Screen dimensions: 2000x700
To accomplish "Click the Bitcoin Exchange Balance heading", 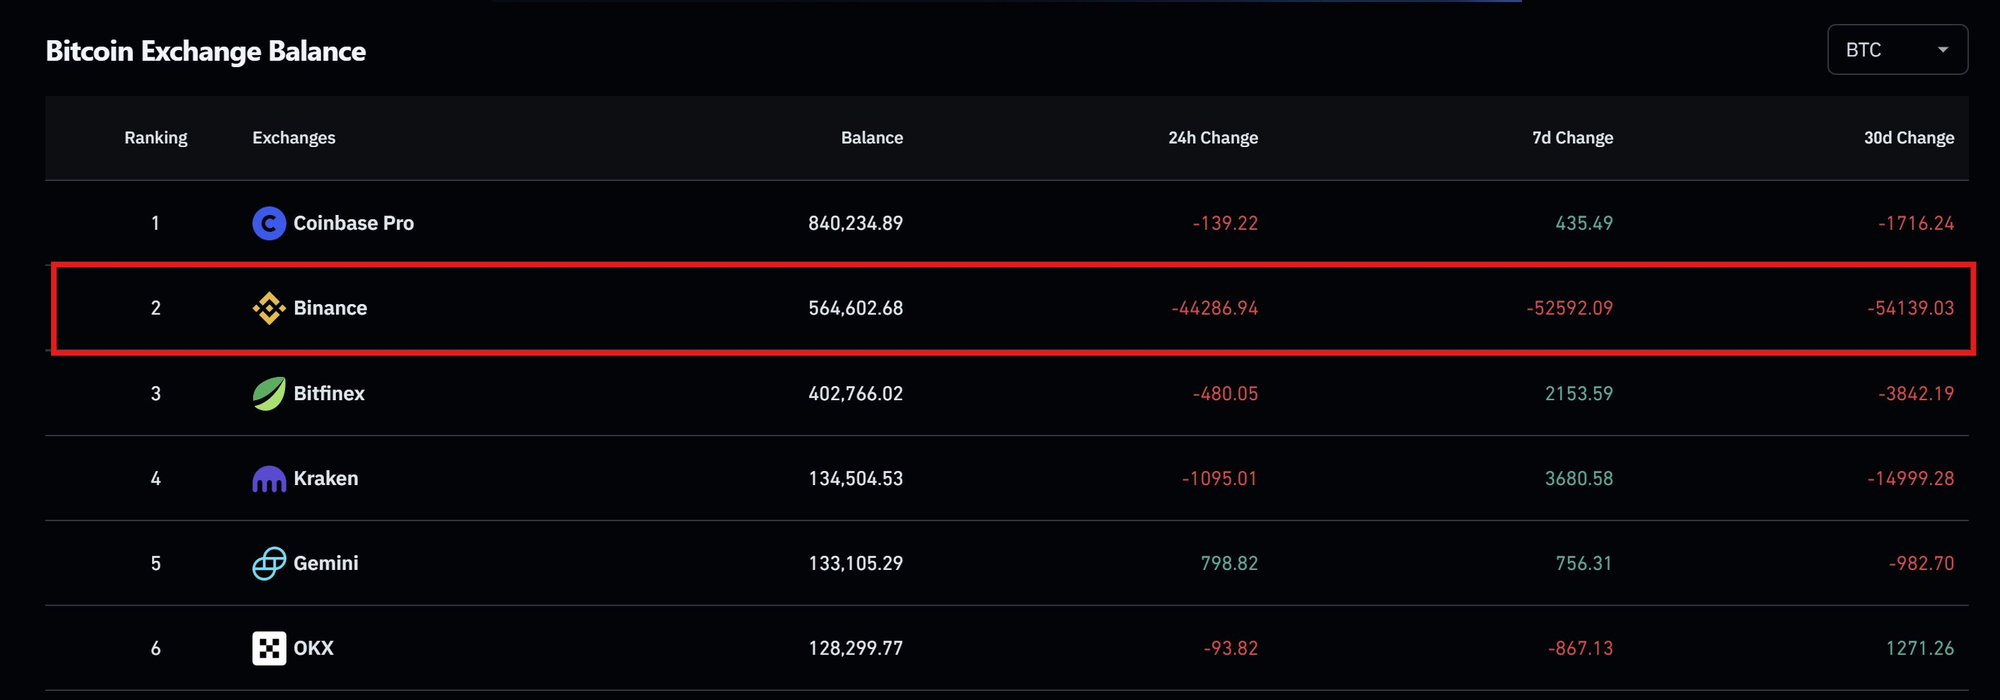I will click(206, 52).
